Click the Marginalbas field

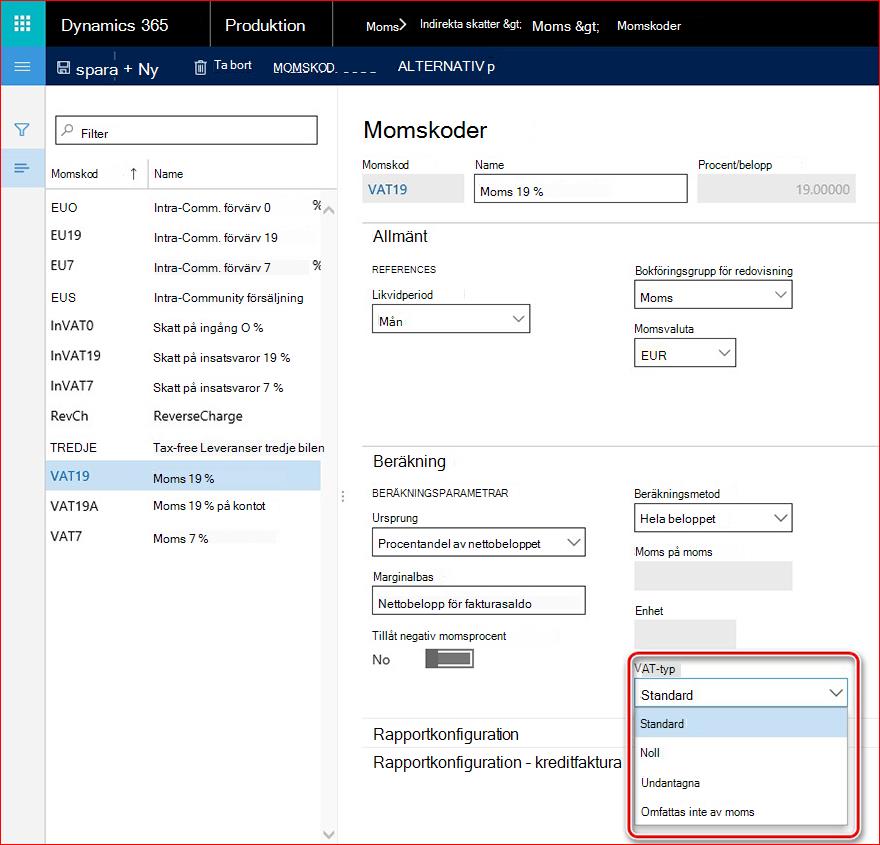[x=479, y=600]
